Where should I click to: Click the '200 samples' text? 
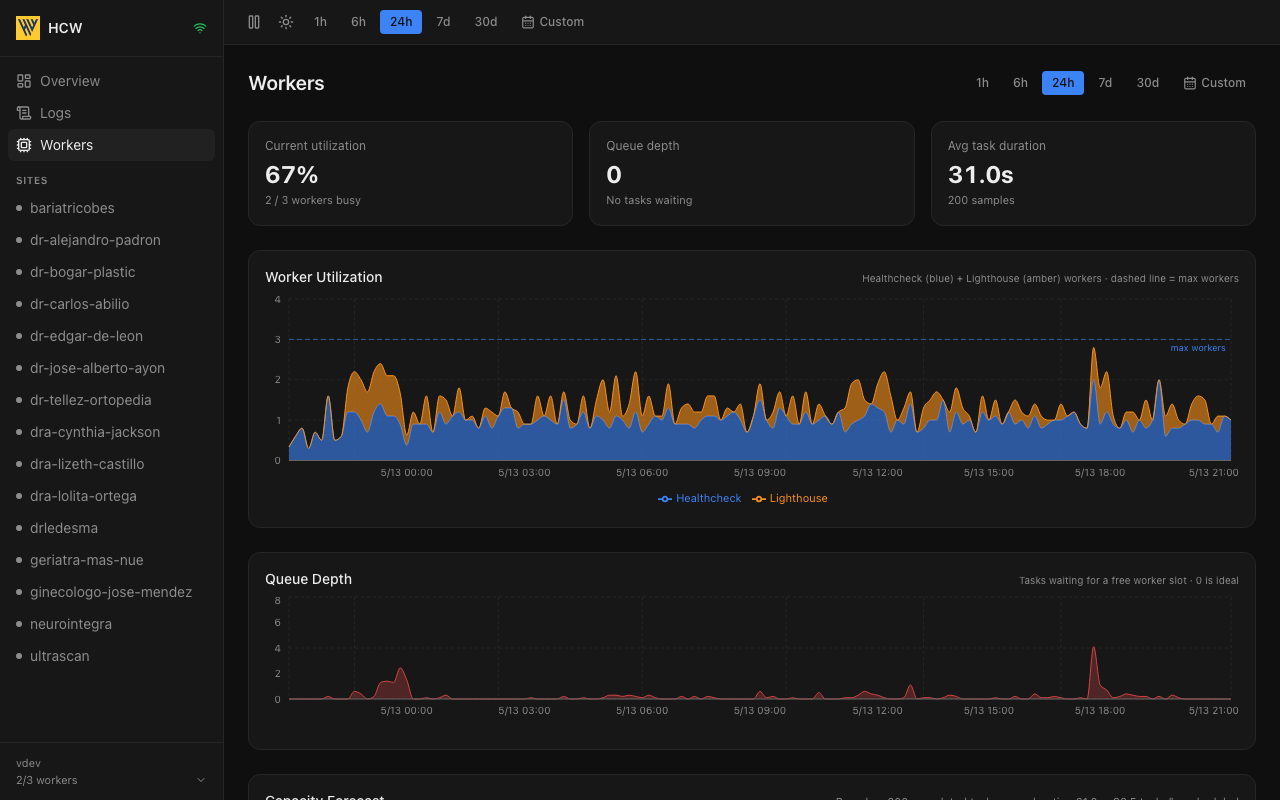pos(981,200)
